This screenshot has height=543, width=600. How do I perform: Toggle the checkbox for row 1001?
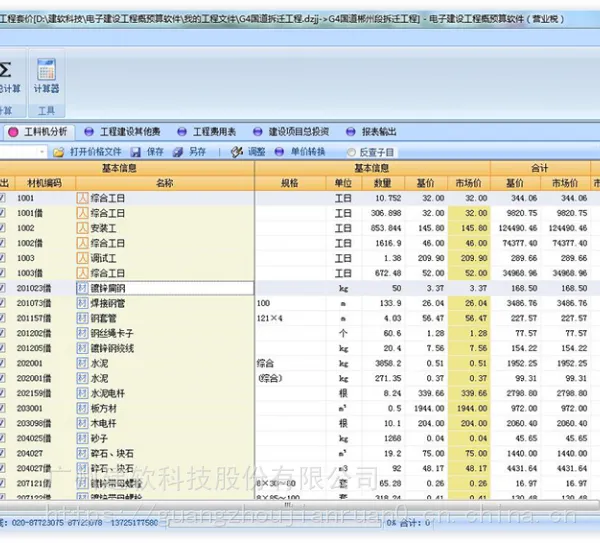click(2, 198)
